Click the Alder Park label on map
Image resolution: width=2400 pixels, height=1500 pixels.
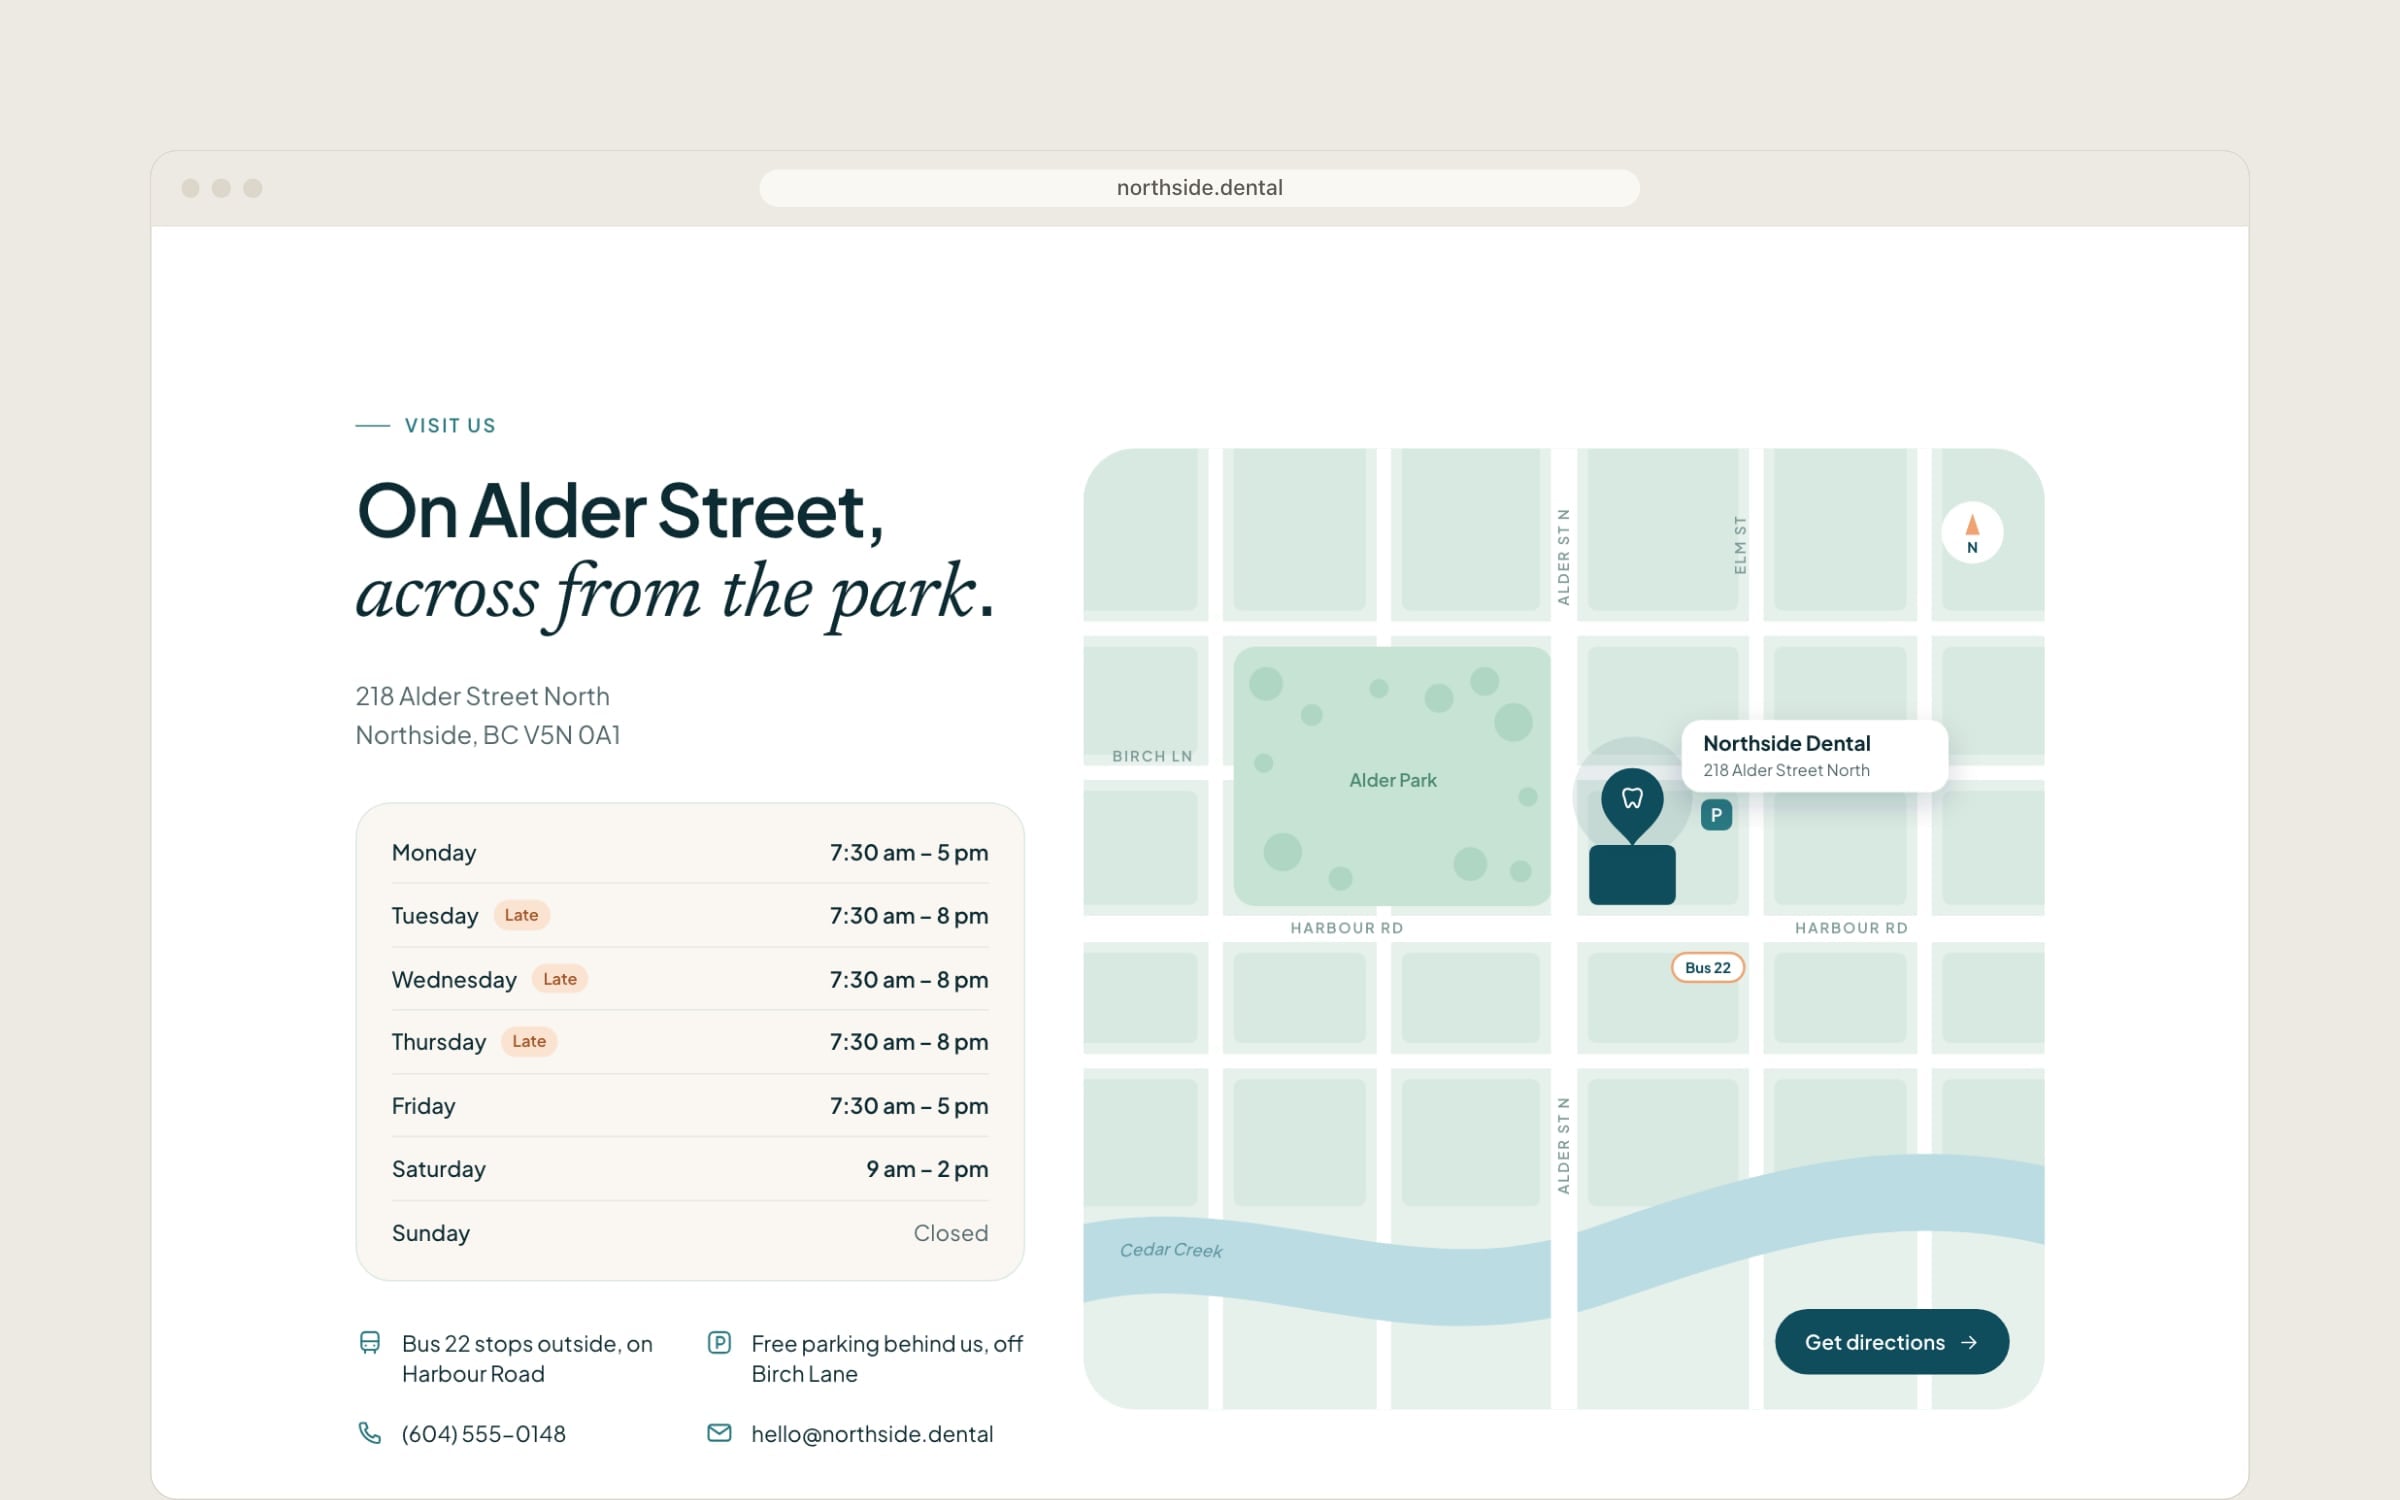1392,780
